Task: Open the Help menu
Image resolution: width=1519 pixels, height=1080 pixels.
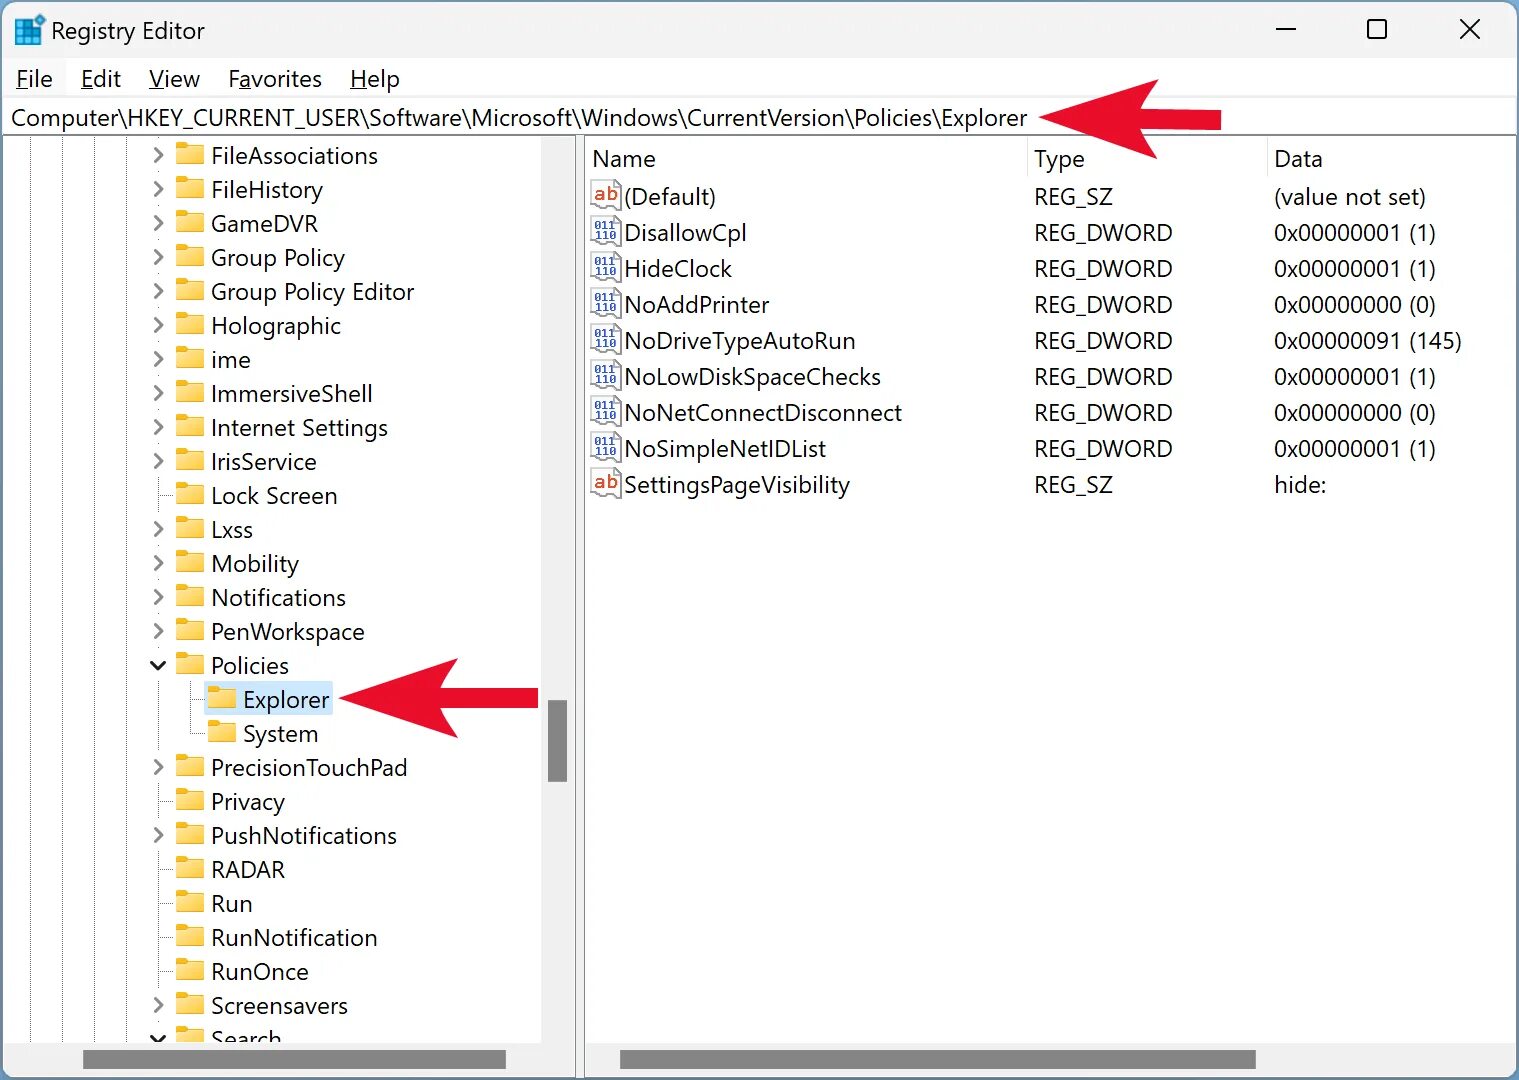Action: pos(375,79)
